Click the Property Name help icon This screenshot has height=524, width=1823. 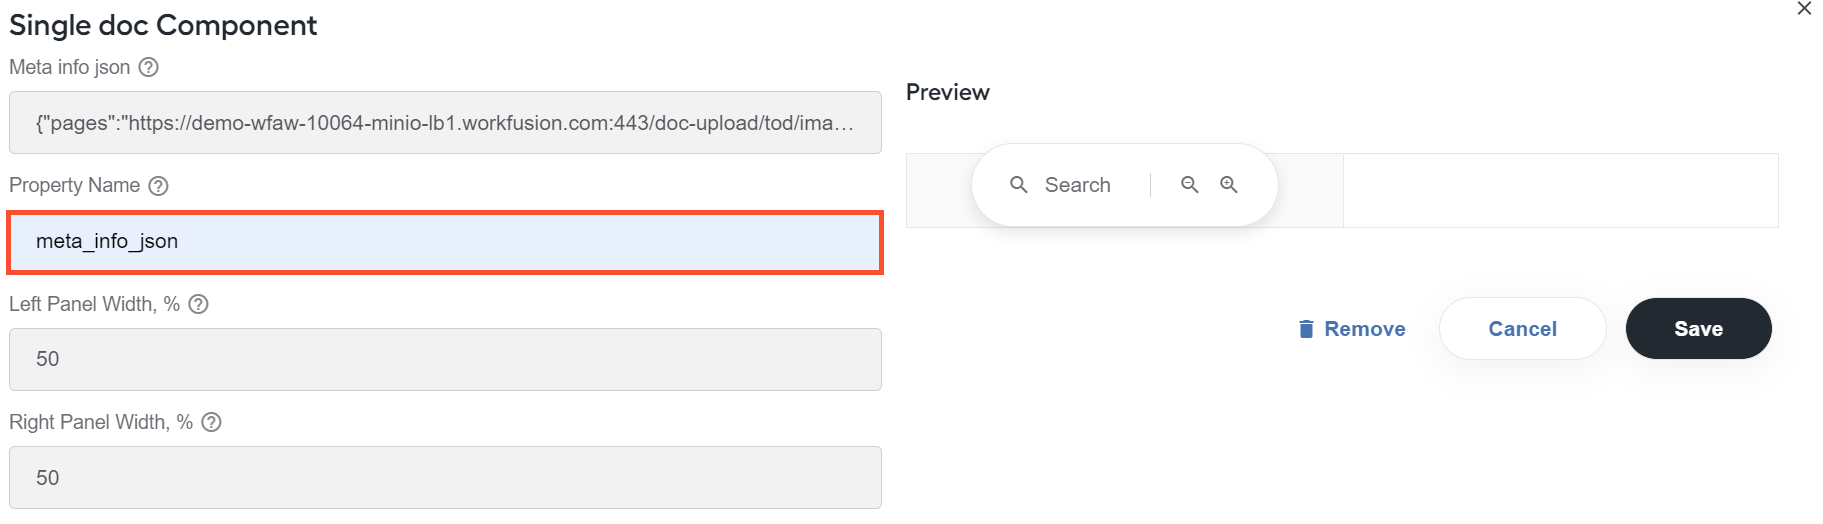(x=158, y=186)
